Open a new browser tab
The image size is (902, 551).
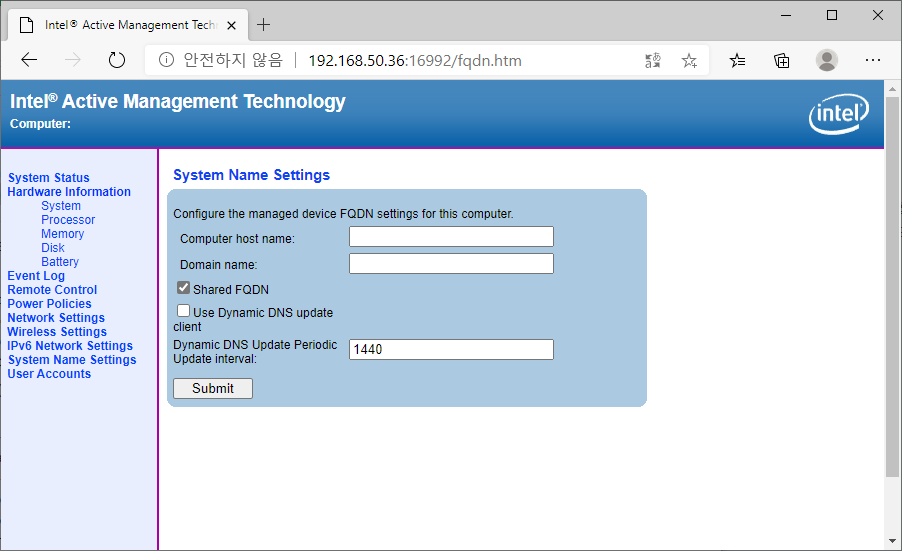[x=263, y=25]
